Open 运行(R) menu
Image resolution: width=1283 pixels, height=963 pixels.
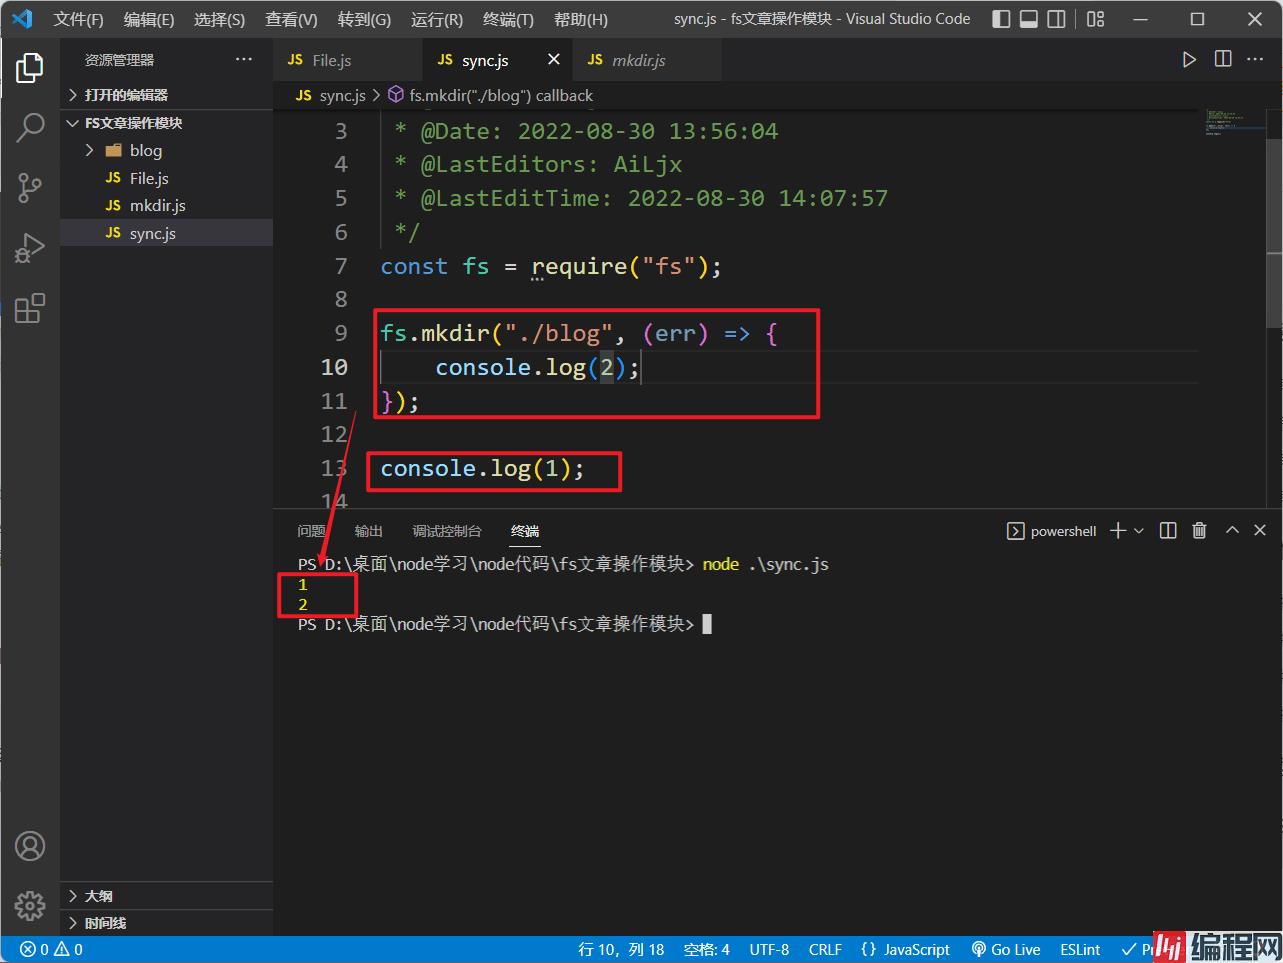coord(437,19)
